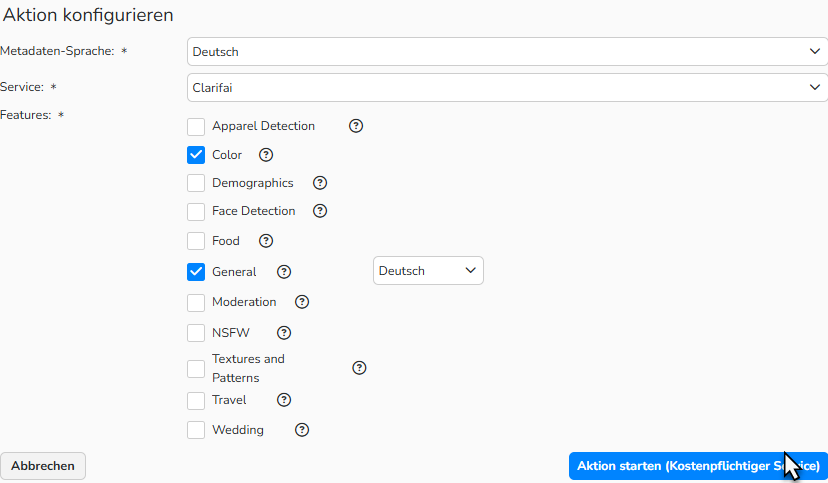Enable the Travel checkbox
The image size is (828, 483).
coord(196,401)
